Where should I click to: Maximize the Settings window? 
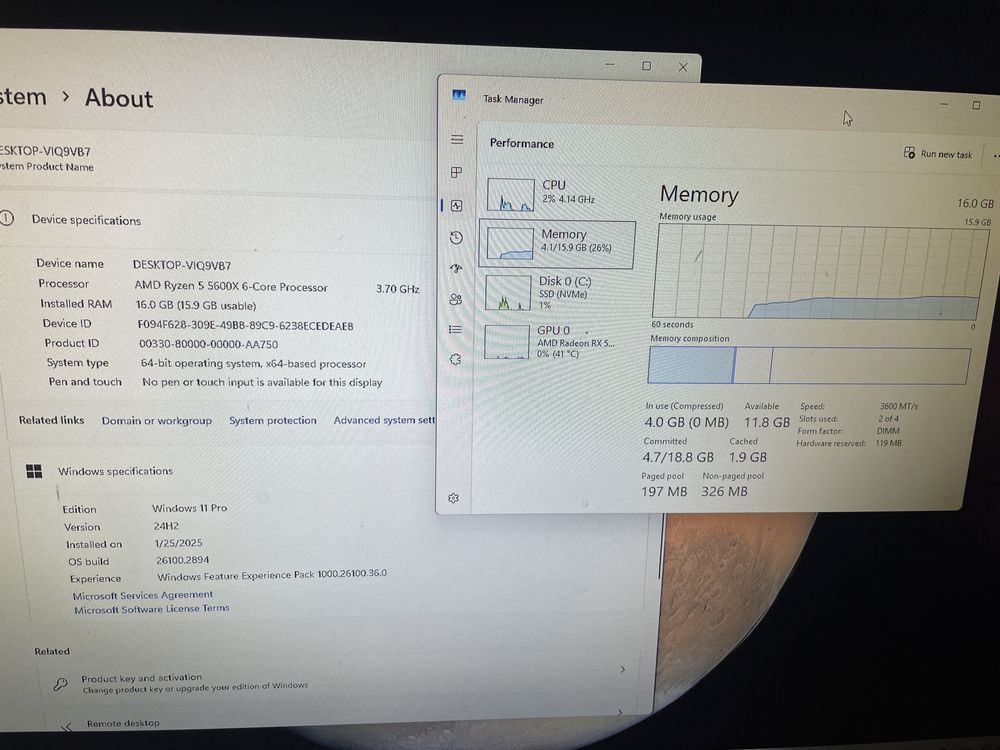pos(646,66)
